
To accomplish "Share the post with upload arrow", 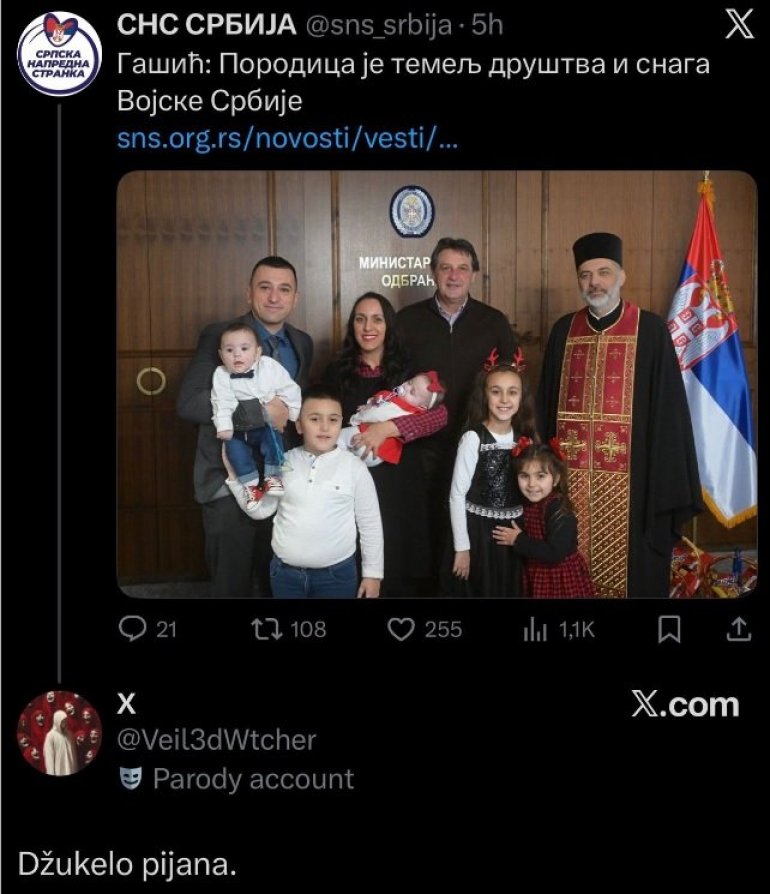I will 739,629.
